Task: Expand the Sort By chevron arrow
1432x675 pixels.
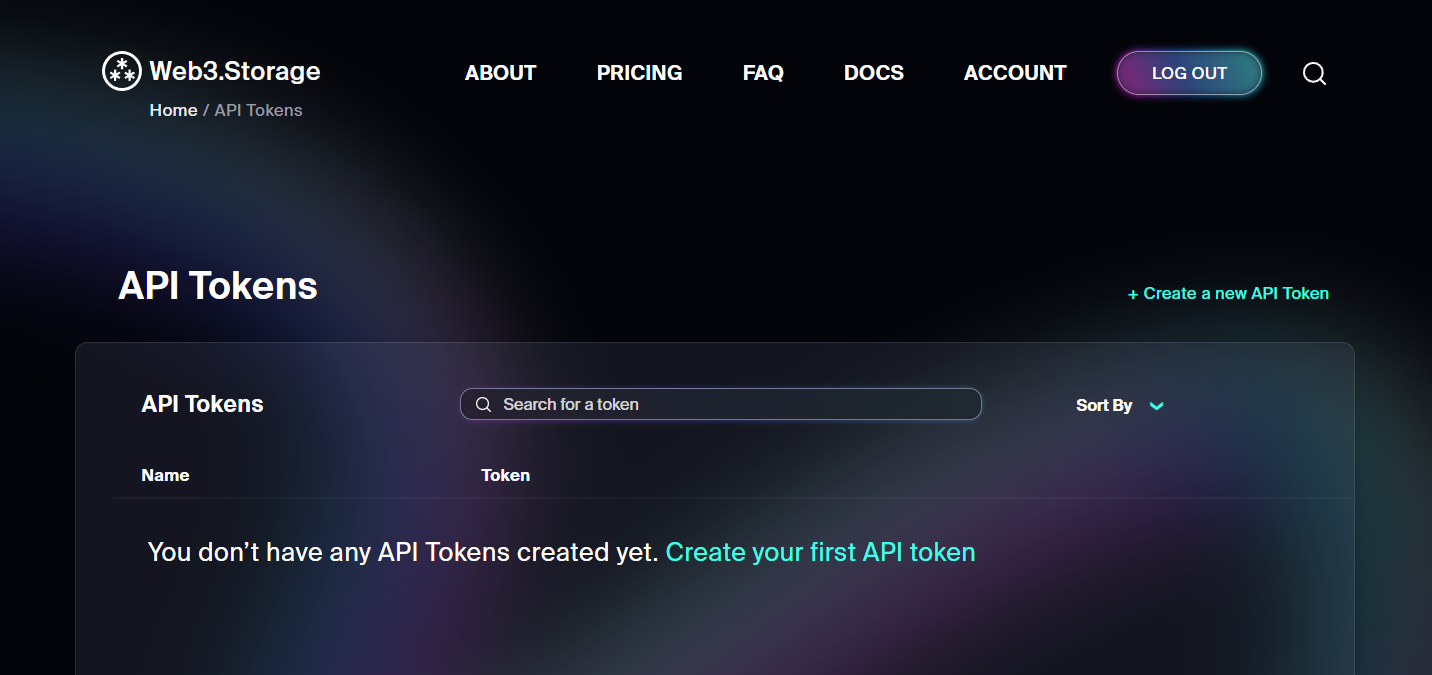Action: 1157,405
